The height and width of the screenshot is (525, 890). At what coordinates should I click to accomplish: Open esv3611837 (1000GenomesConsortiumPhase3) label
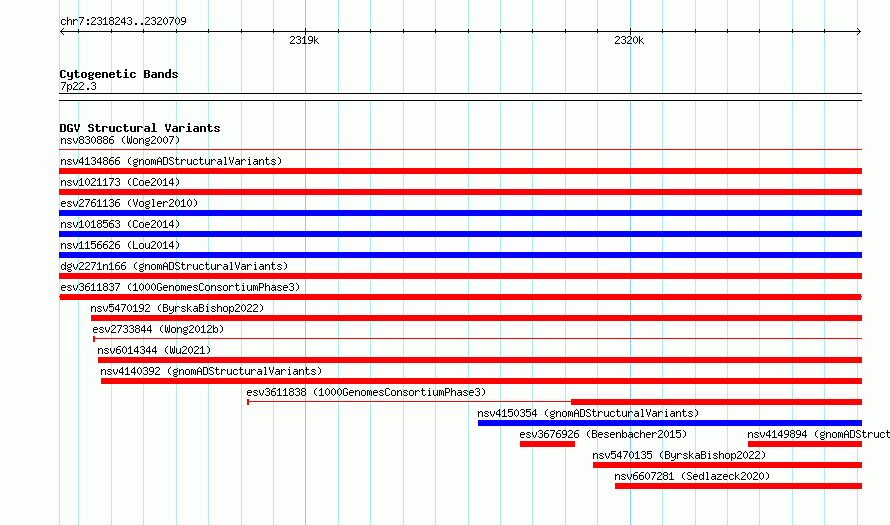click(180, 287)
